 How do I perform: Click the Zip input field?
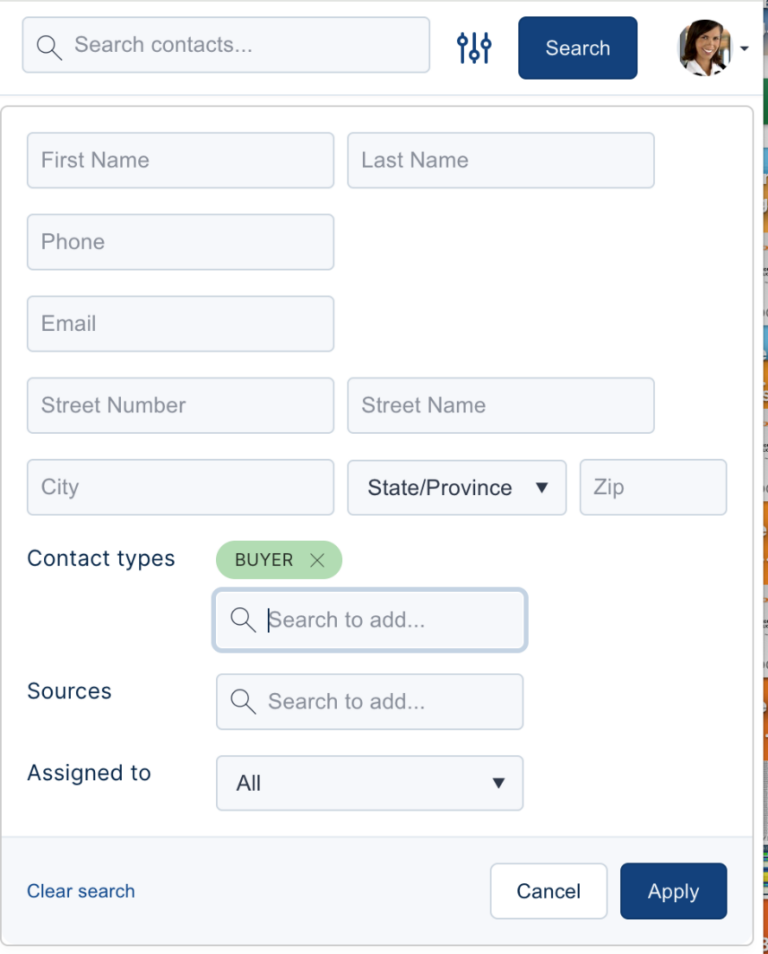click(x=652, y=487)
